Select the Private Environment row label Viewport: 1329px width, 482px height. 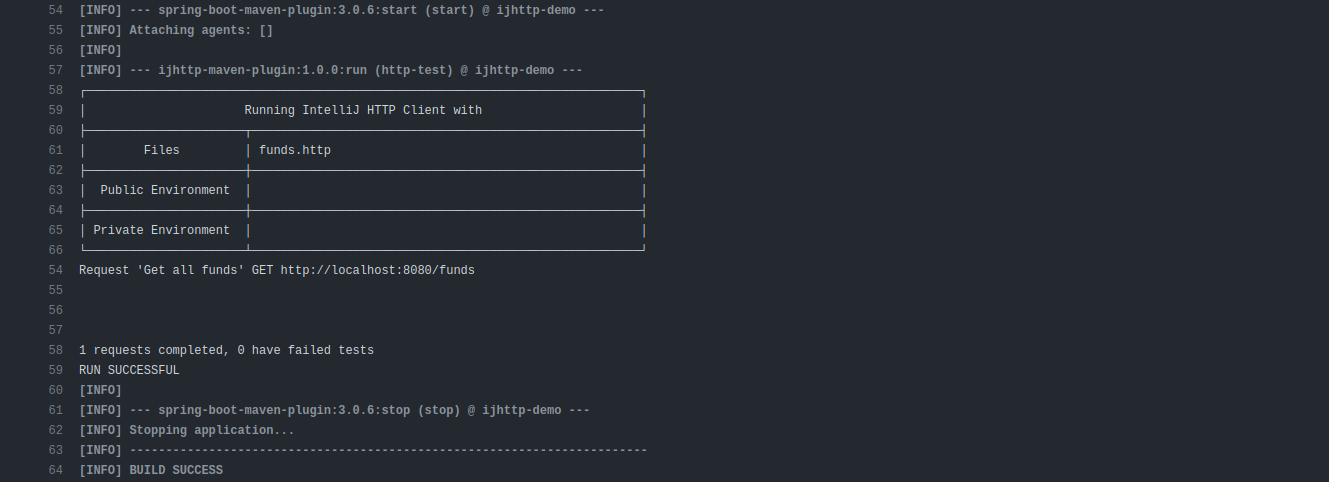162,230
